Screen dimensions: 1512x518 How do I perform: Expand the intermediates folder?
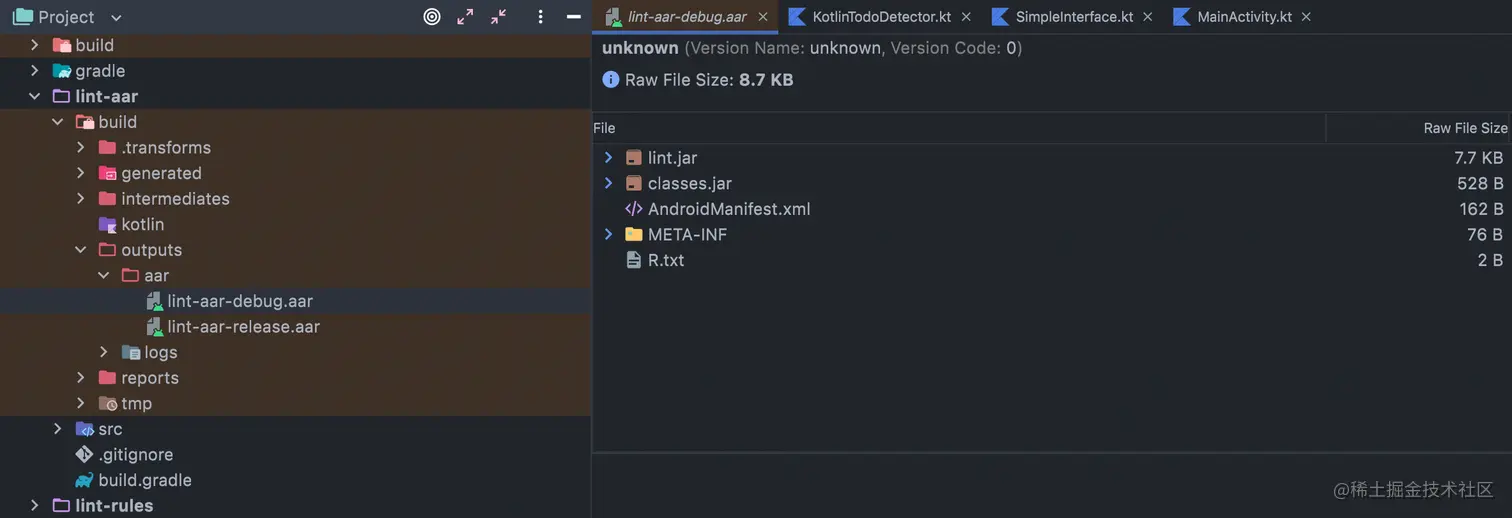pos(81,199)
